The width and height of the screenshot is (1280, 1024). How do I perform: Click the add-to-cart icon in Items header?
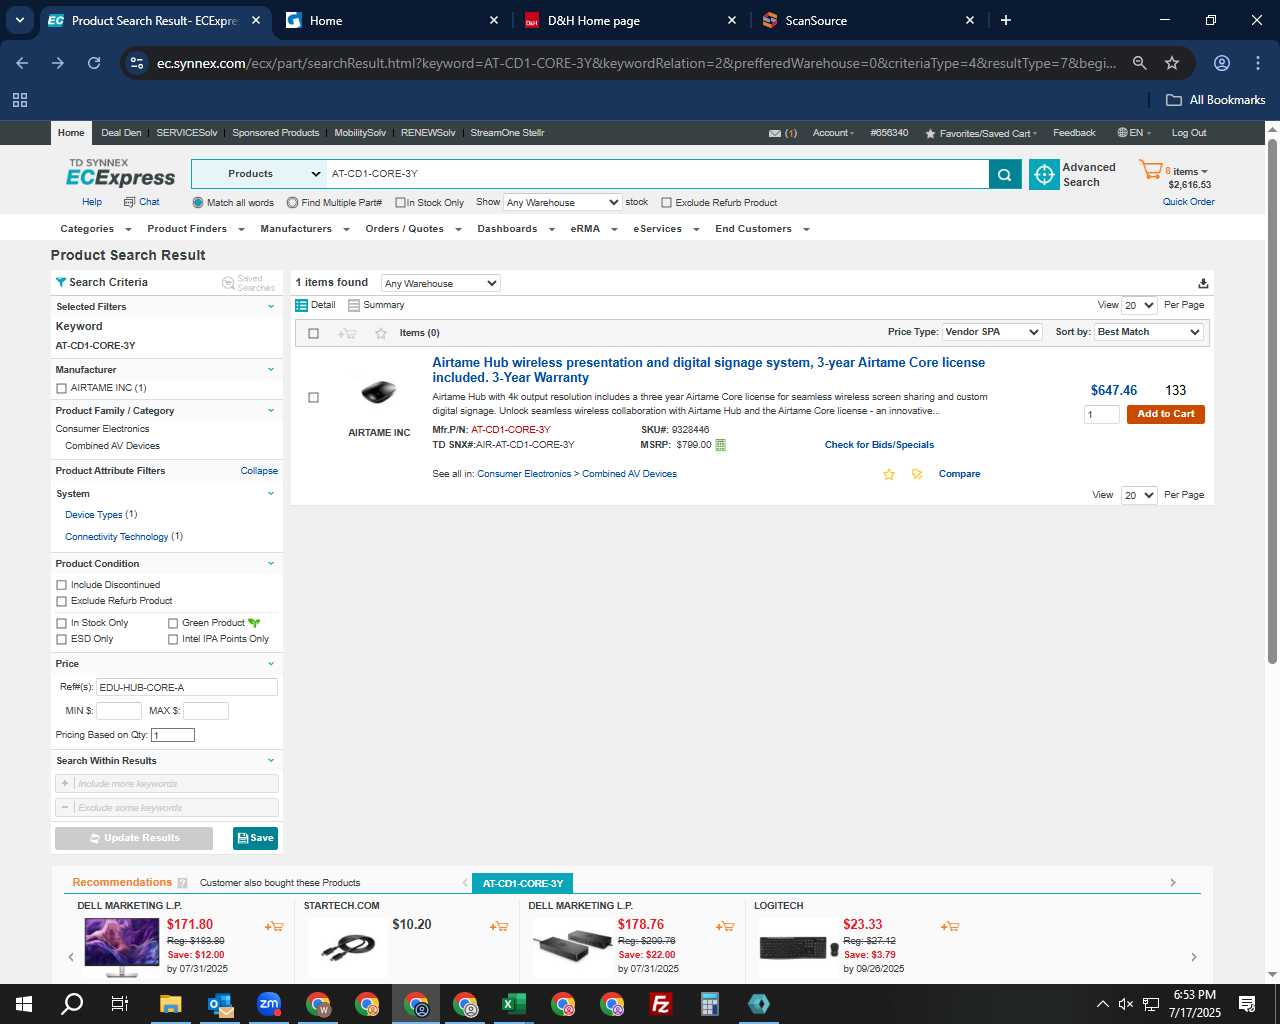(x=347, y=333)
